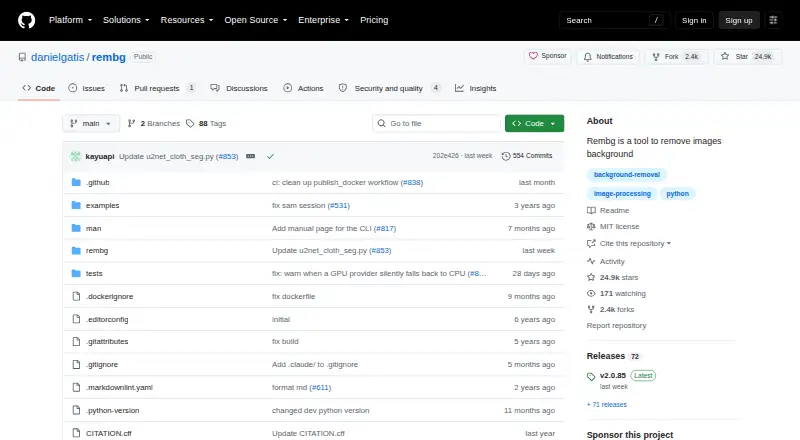Open the Readme link in About
800x440 pixels.
[x=608, y=210]
